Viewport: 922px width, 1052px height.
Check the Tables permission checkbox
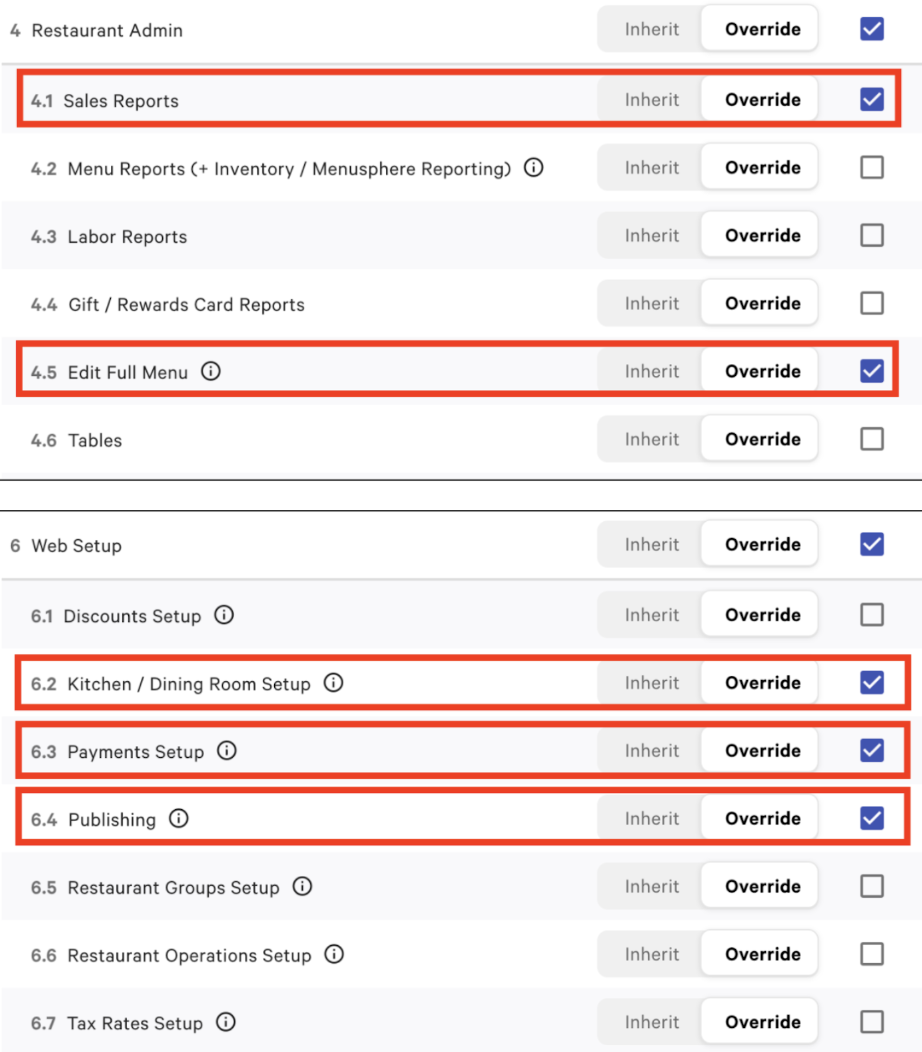coord(872,439)
